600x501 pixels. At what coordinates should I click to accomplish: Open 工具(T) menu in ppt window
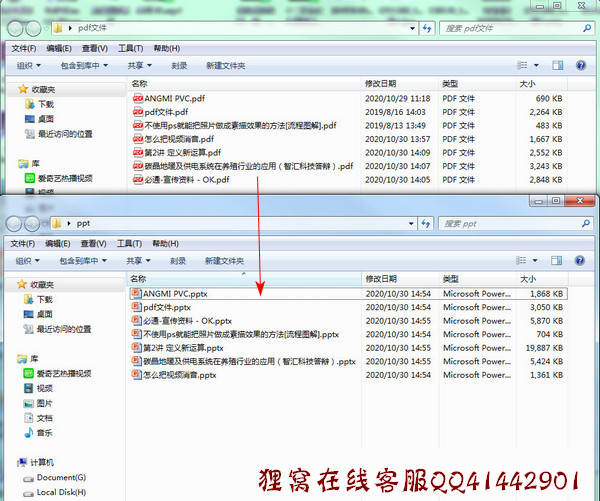(x=131, y=243)
